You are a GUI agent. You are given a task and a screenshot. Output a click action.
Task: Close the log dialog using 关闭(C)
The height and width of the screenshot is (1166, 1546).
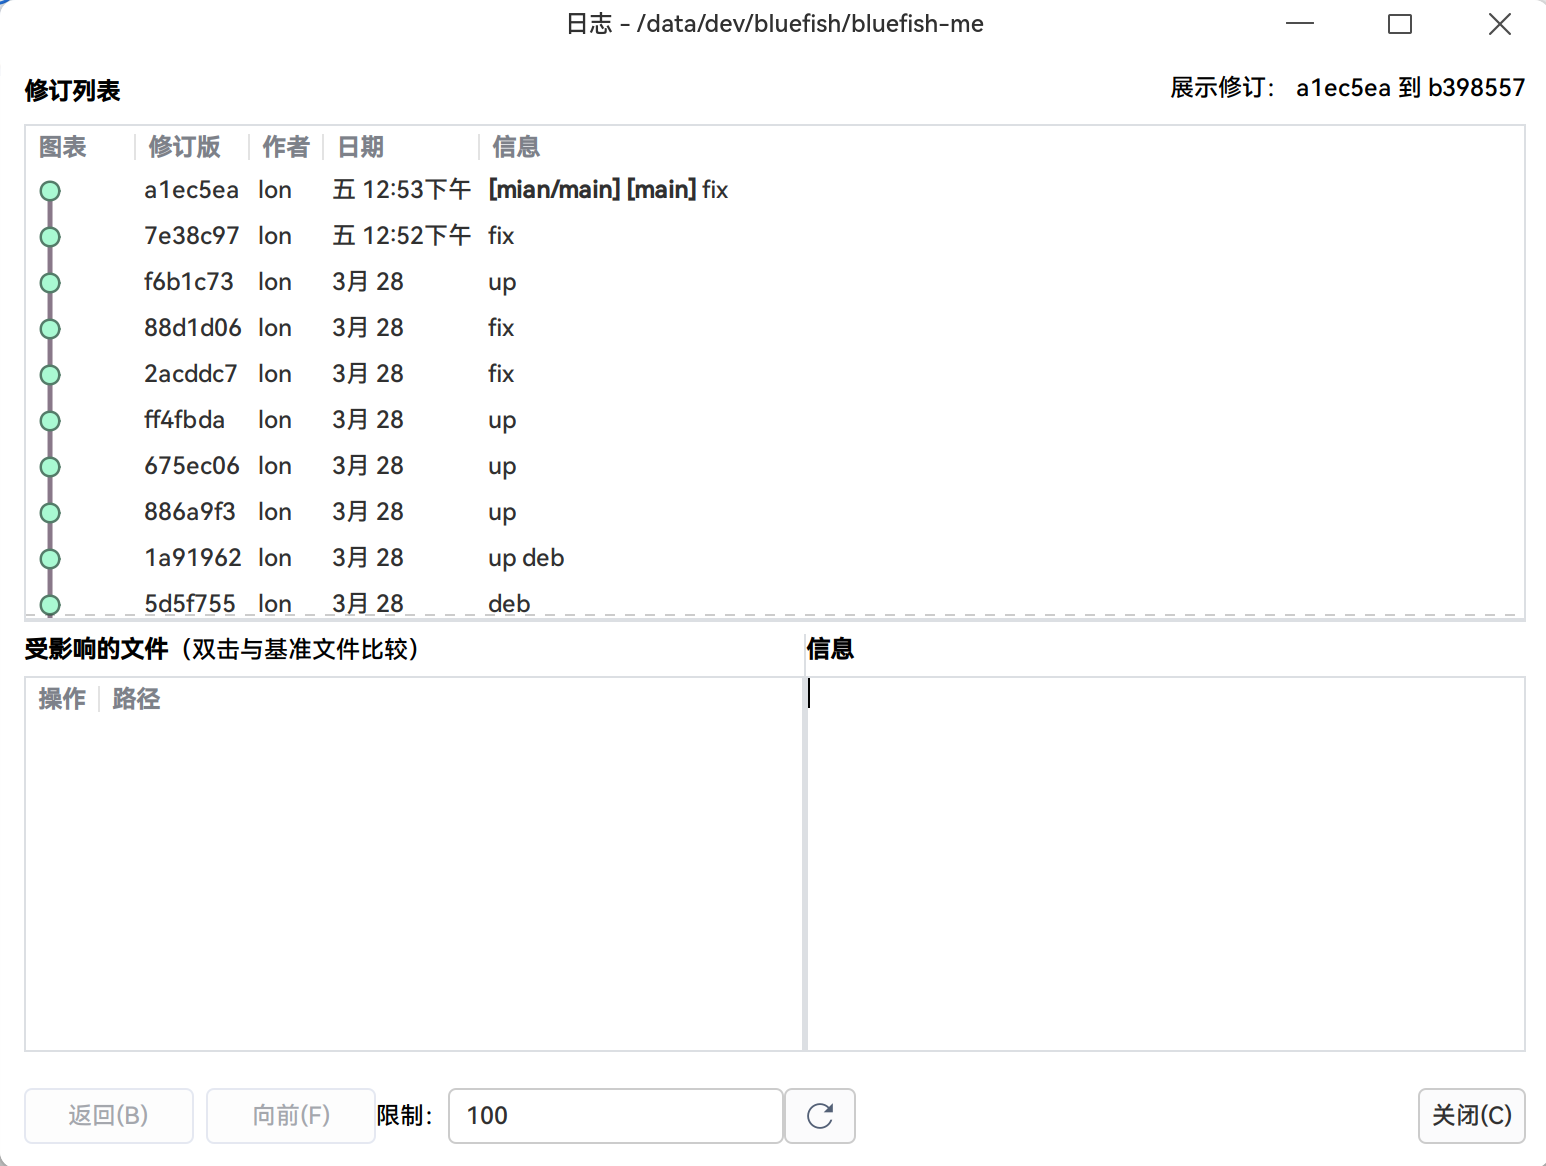point(1471,1116)
